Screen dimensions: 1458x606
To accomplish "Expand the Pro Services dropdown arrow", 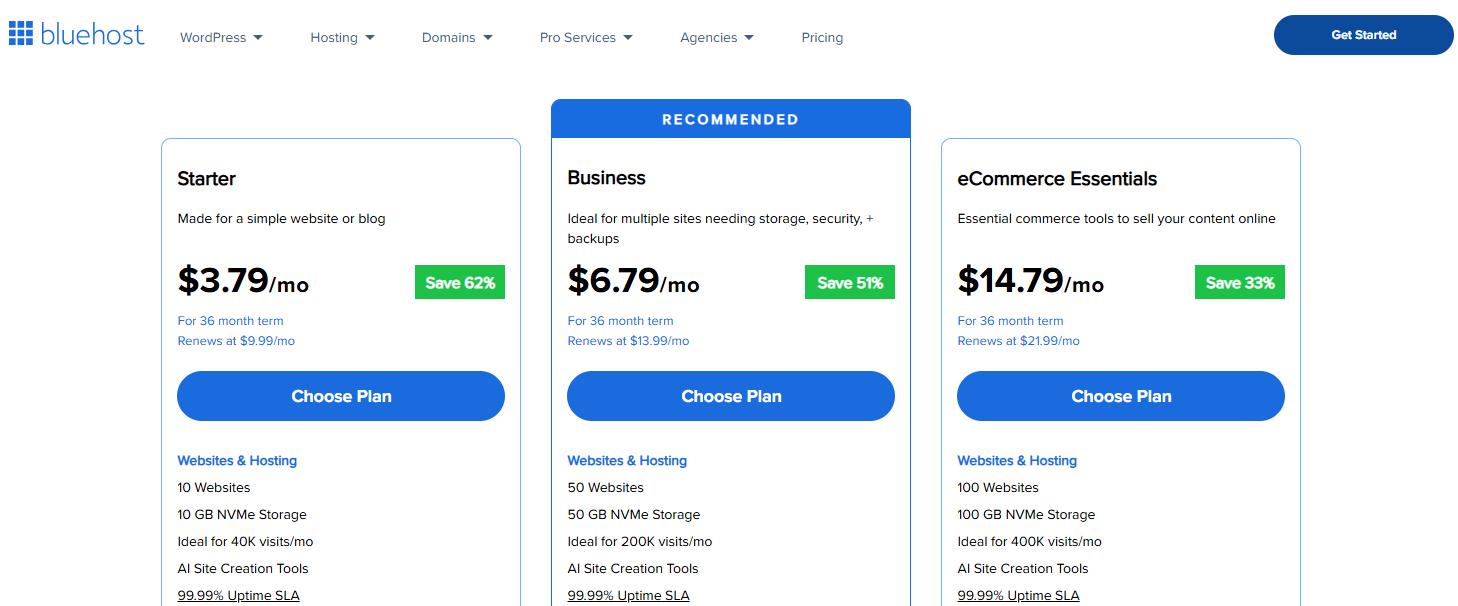I will [628, 38].
